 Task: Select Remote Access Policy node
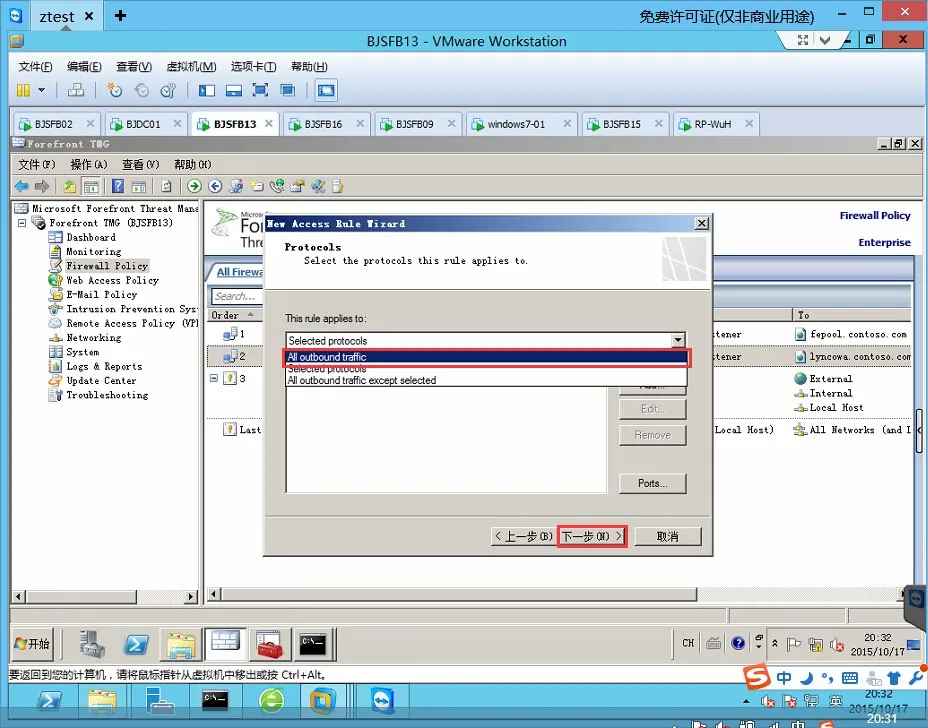131,323
